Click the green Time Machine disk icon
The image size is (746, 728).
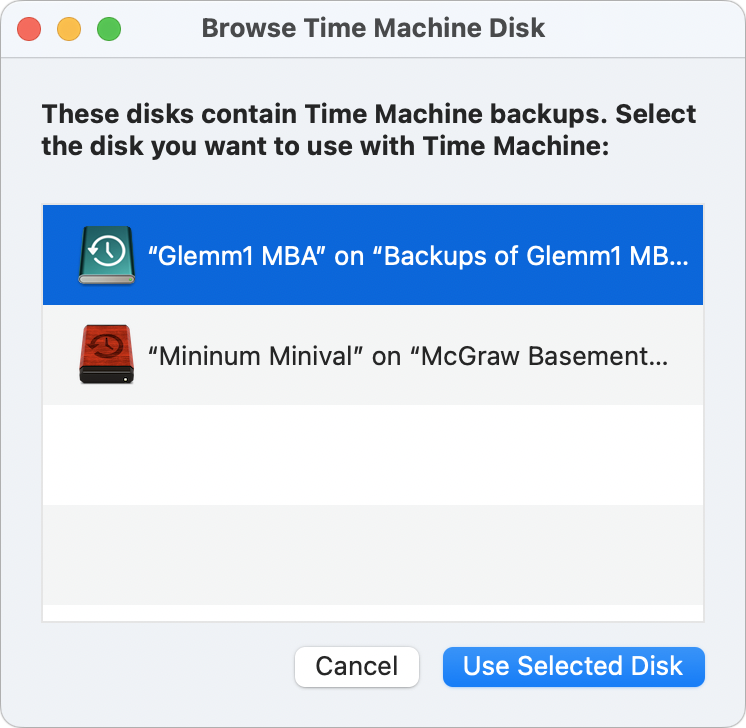click(107, 255)
